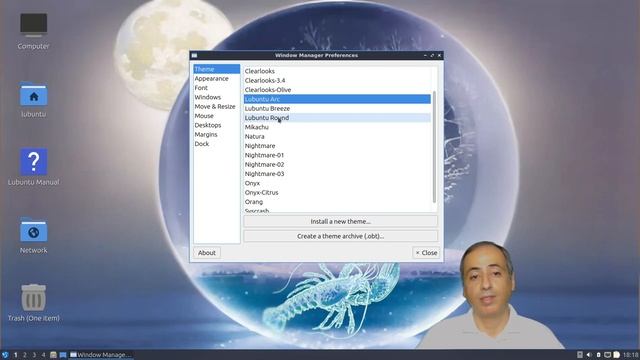Open the Move & Resize section
Screen dimensions: 640x360
pos(216,107)
